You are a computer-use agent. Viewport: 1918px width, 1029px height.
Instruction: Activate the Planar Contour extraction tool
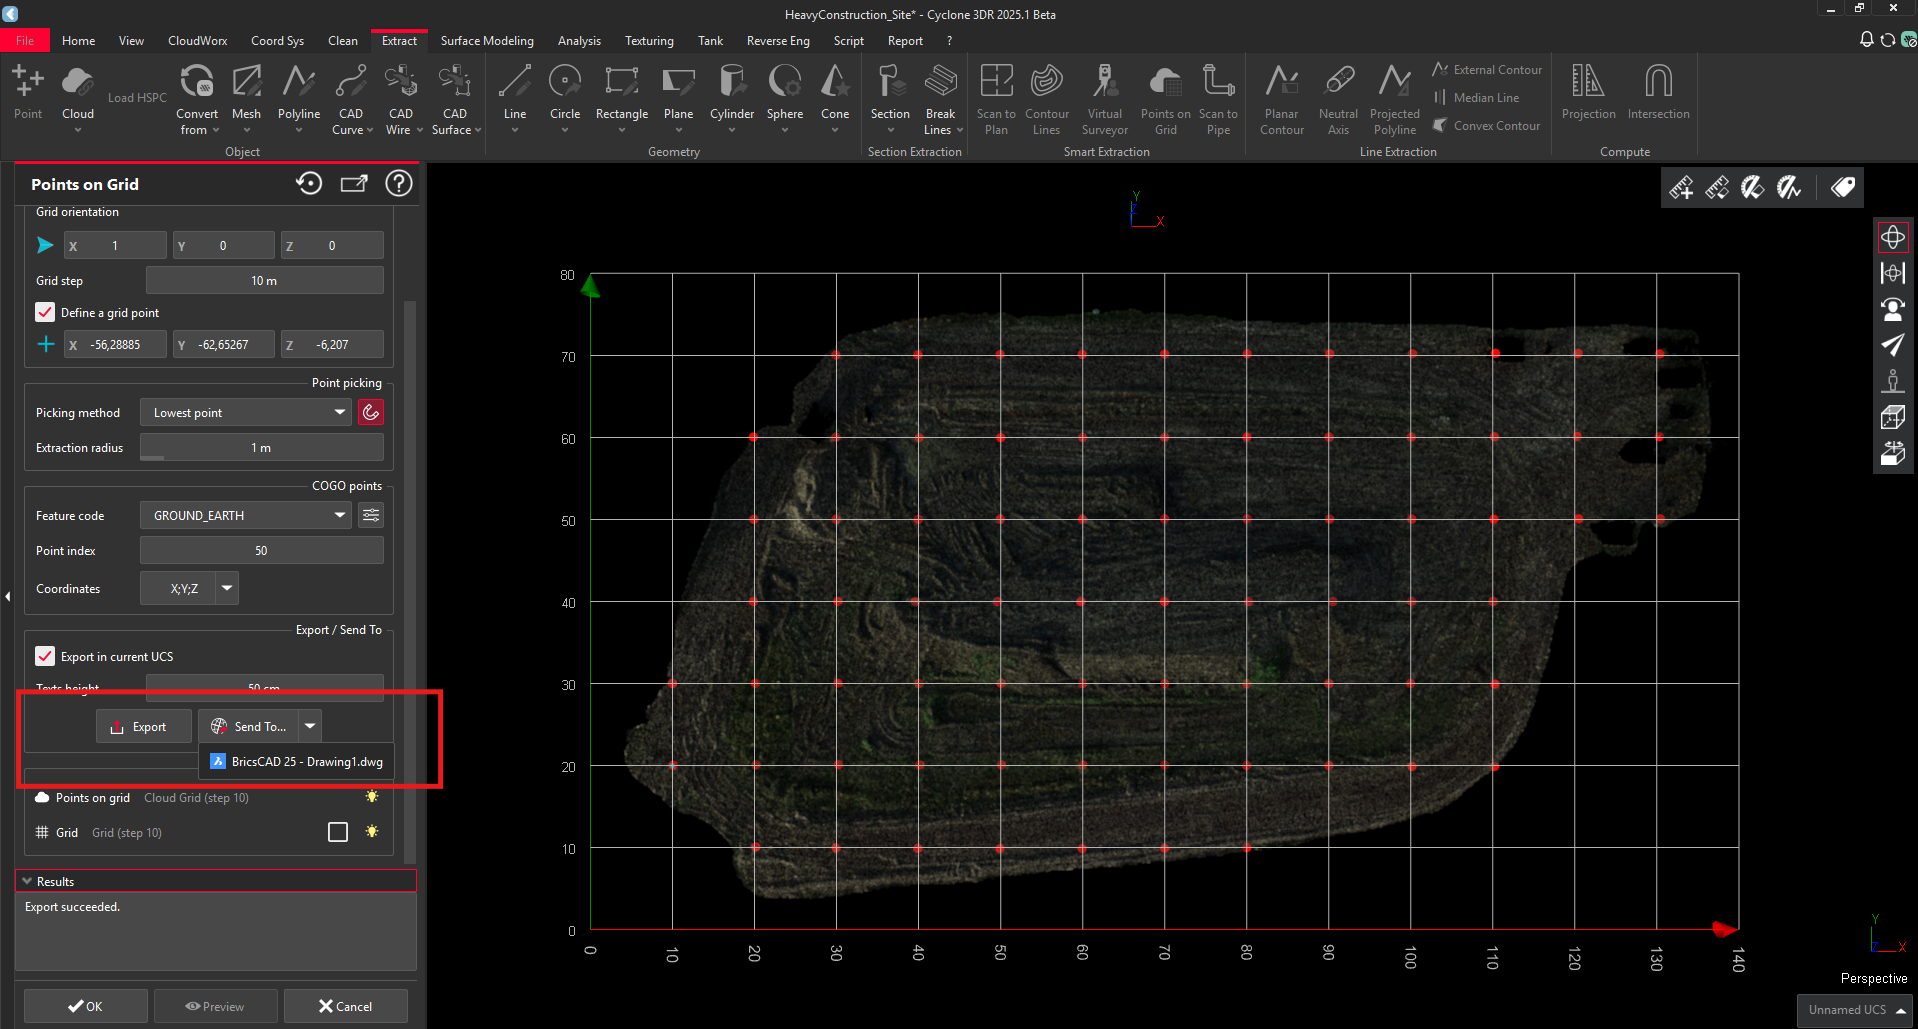(1281, 97)
